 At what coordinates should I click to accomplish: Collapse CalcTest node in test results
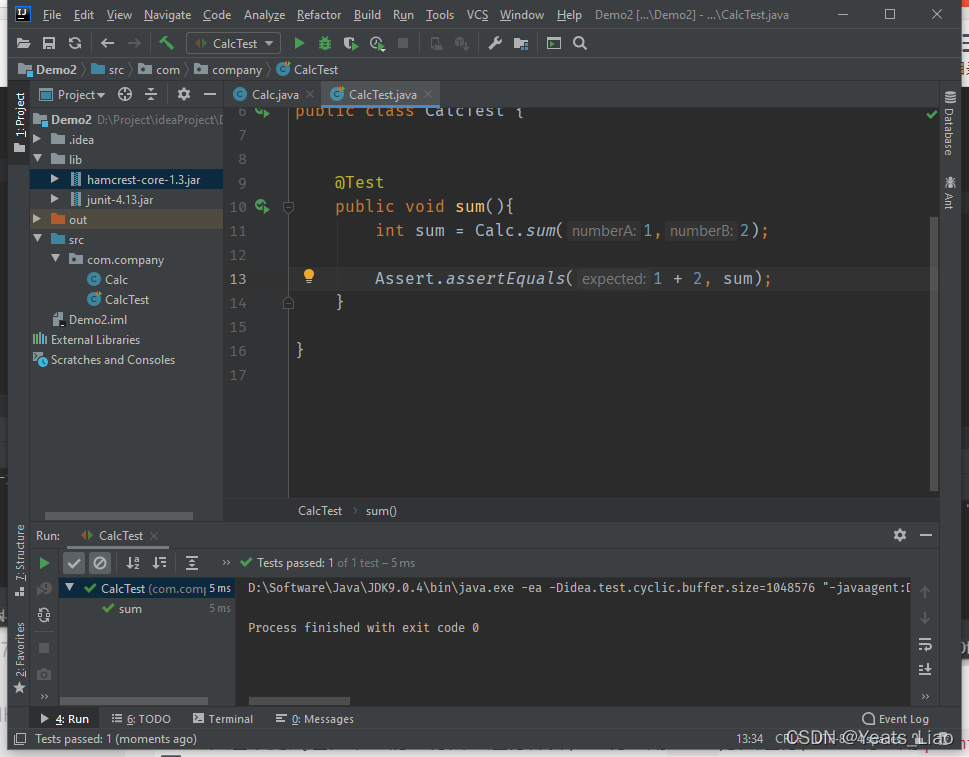(x=69, y=588)
